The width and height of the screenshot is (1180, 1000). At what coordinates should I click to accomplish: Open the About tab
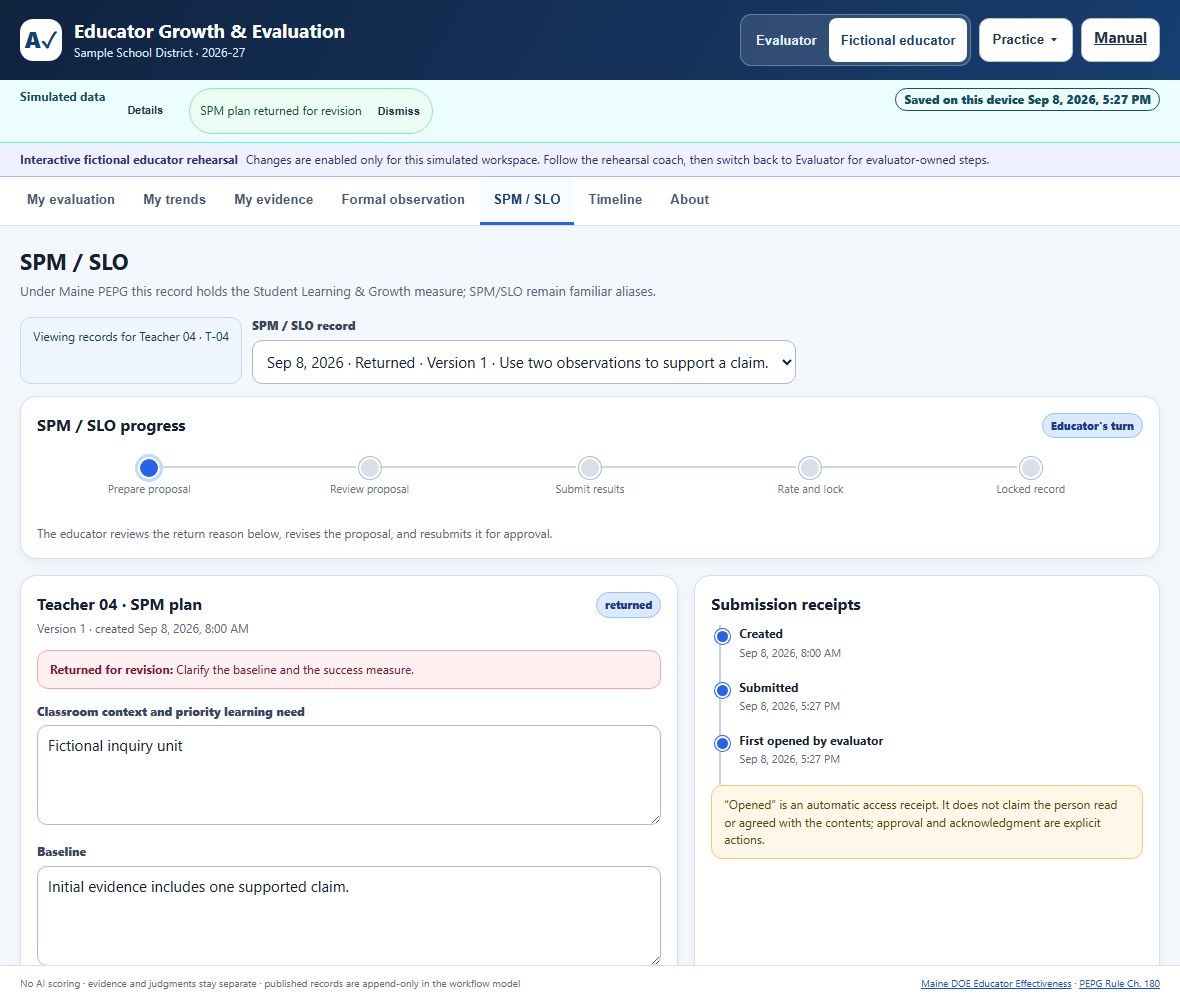689,199
